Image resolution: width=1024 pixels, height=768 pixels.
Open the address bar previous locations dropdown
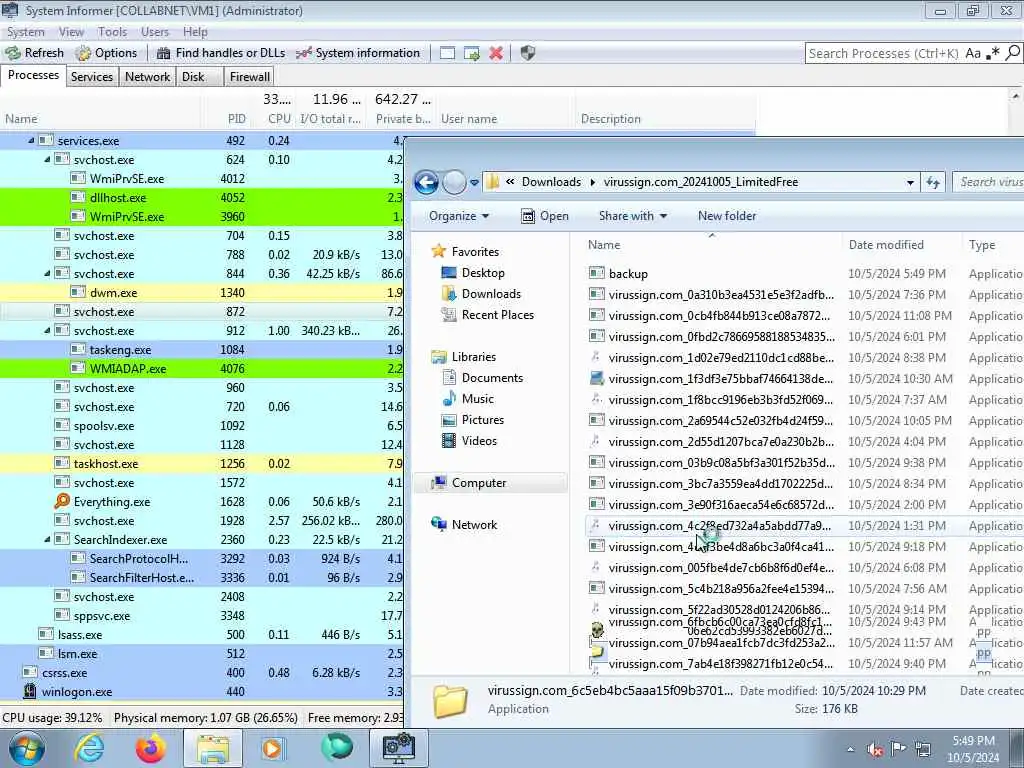pyautogui.click(x=910, y=183)
